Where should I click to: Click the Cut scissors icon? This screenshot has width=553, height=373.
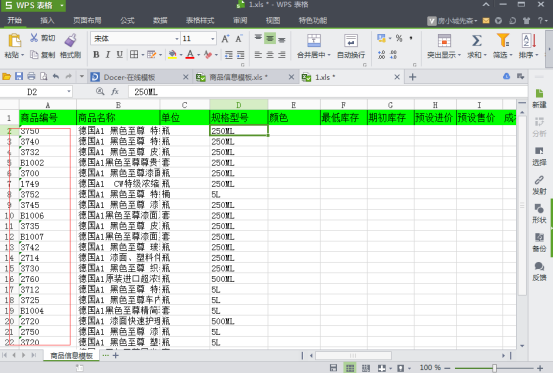click(34, 38)
